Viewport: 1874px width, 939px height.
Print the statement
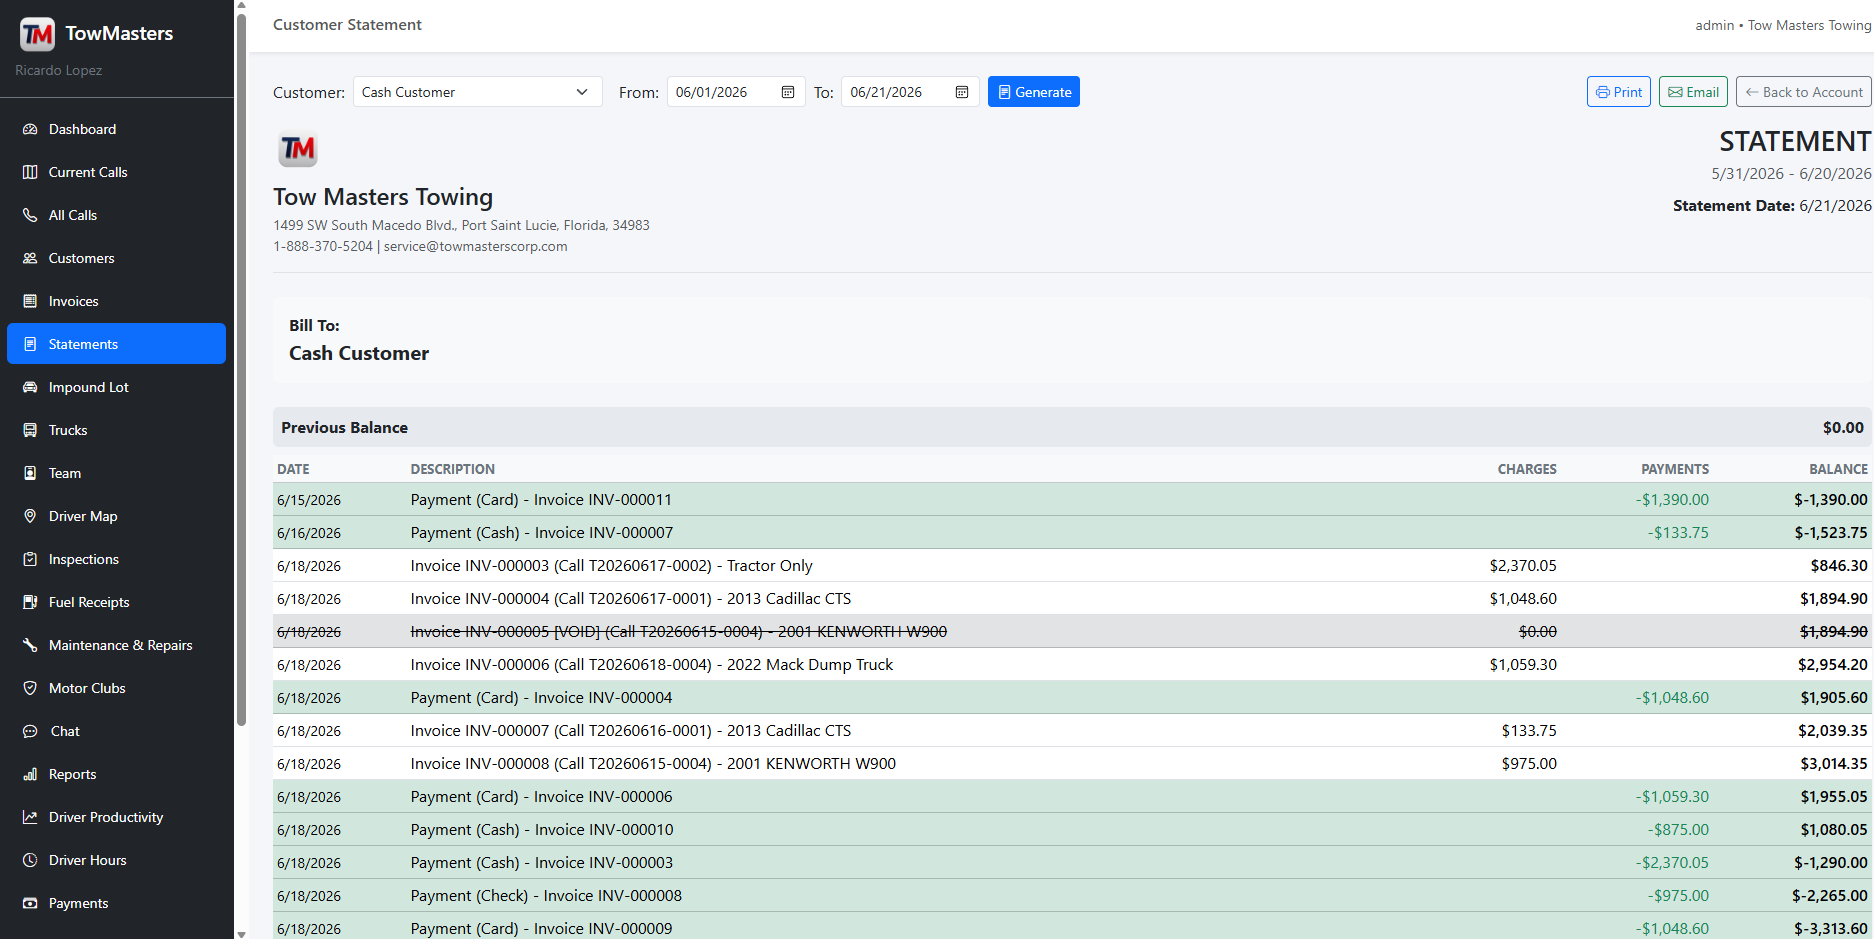(1619, 92)
